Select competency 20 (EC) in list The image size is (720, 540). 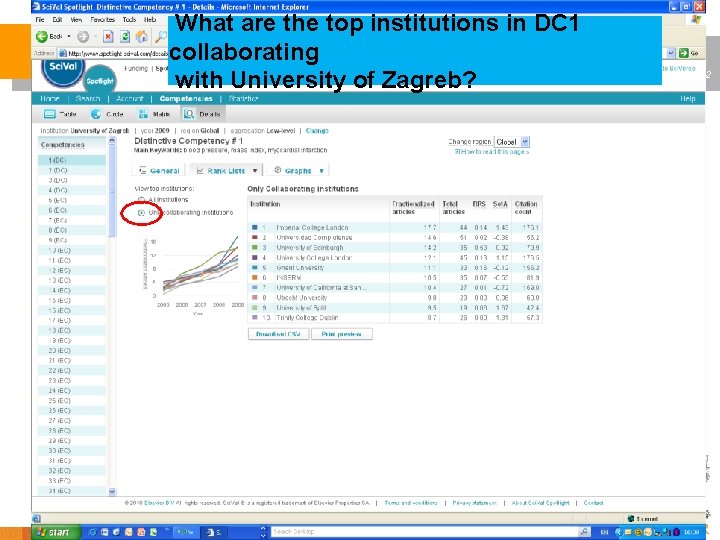click(72, 350)
